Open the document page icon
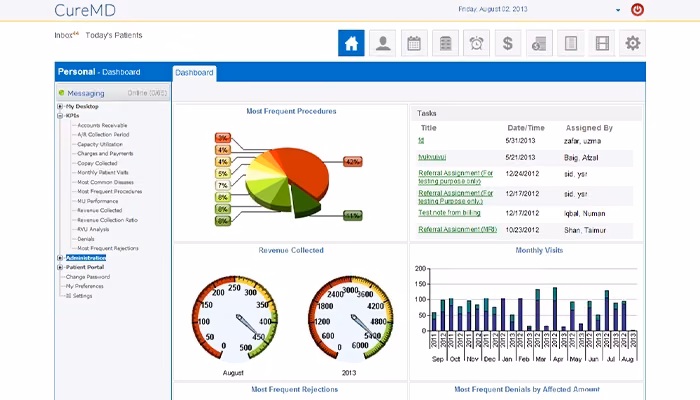700x400 pixels. (x=571, y=43)
